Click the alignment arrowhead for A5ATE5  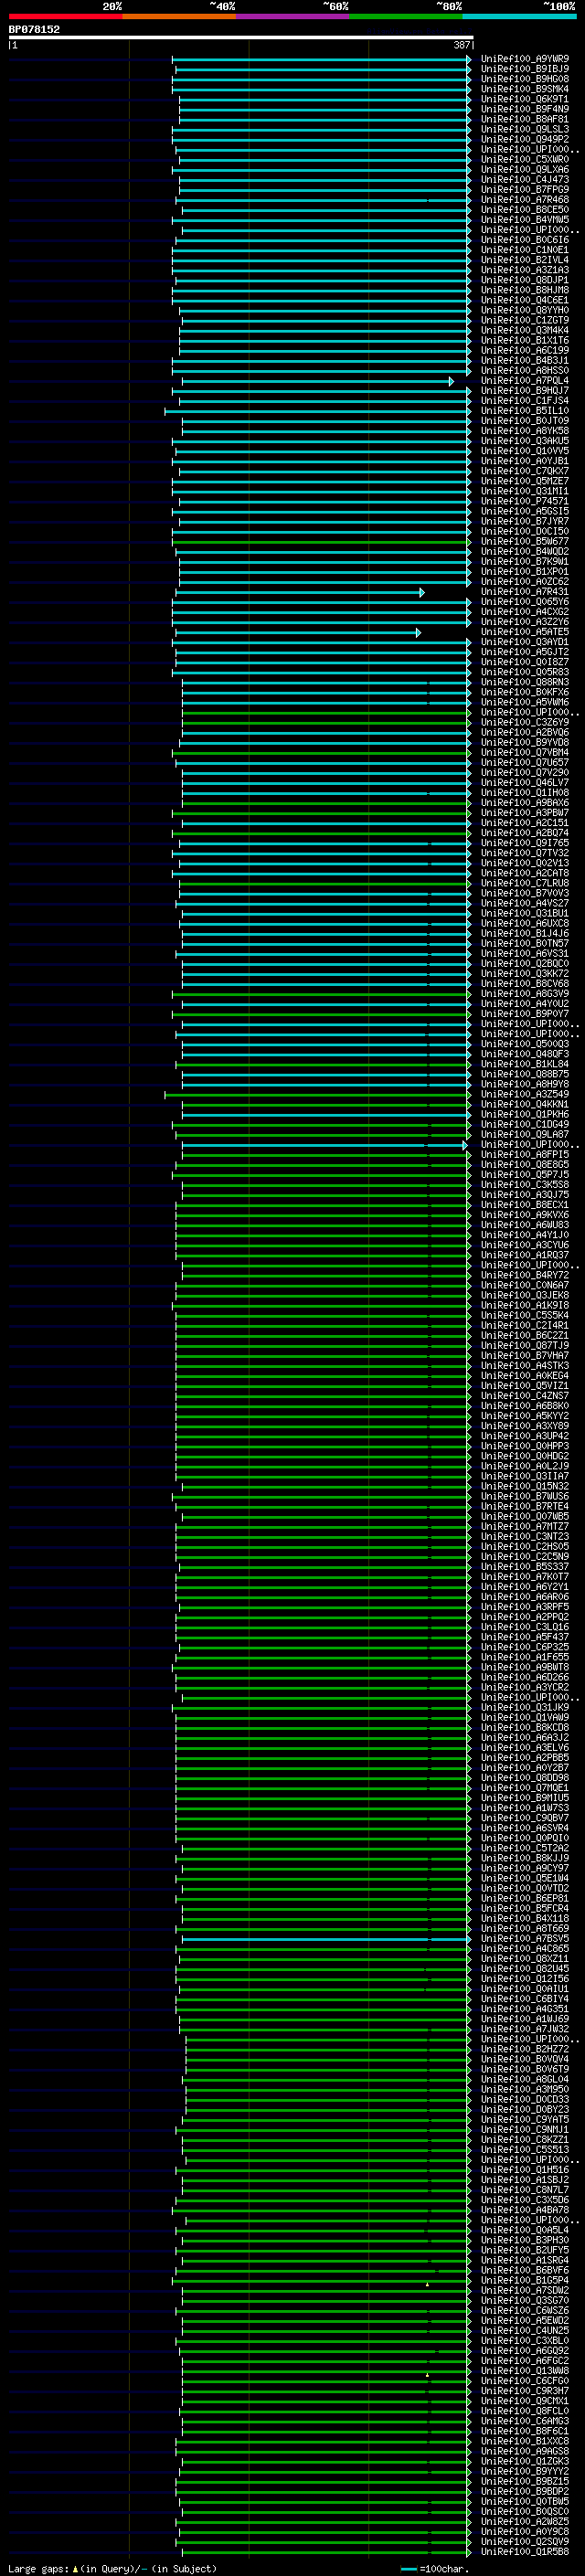(x=418, y=632)
